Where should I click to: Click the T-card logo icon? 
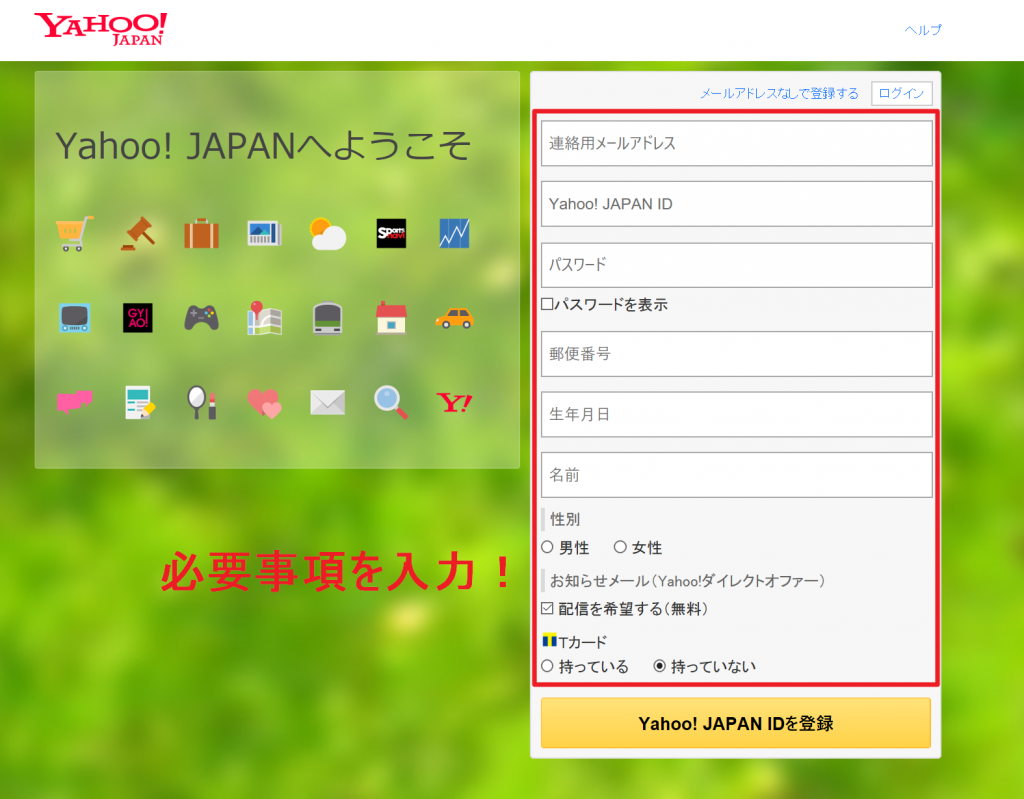[x=549, y=640]
